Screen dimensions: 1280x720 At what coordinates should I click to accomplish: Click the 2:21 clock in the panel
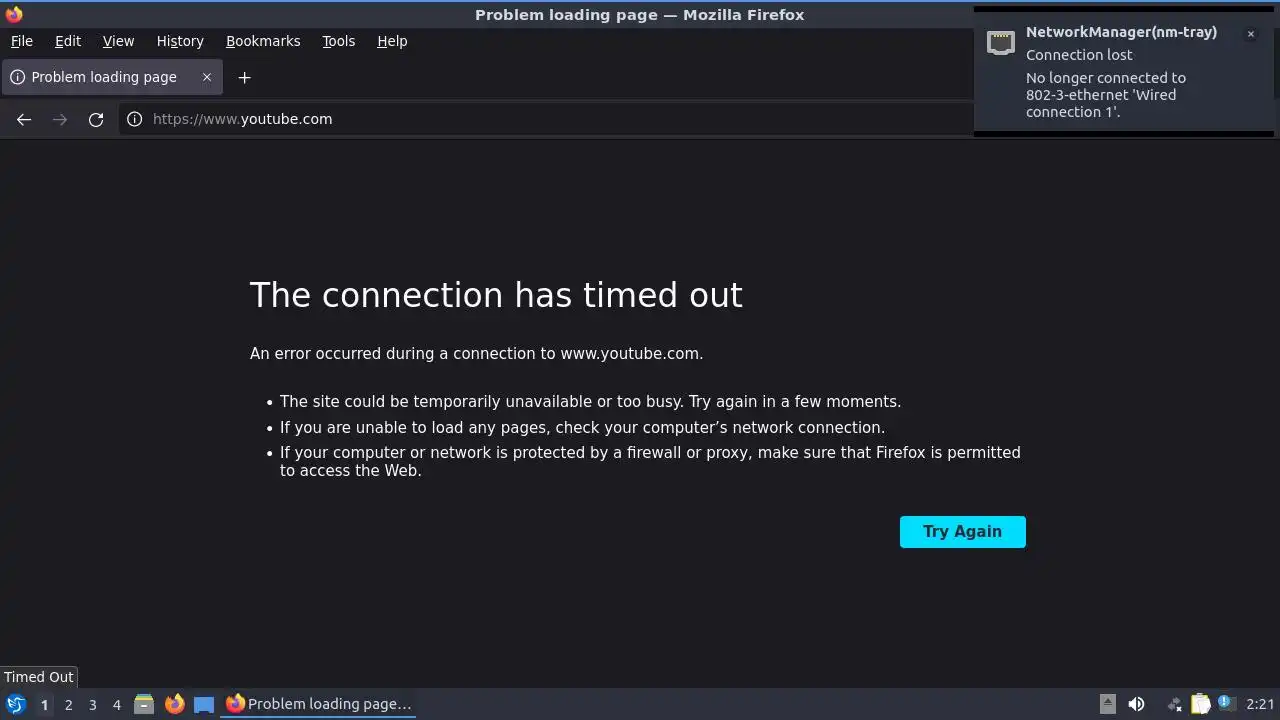tap(1260, 704)
